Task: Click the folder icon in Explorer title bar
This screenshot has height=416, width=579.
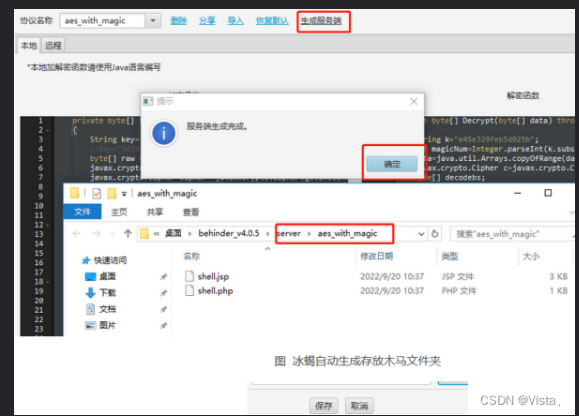Action: coord(75,193)
